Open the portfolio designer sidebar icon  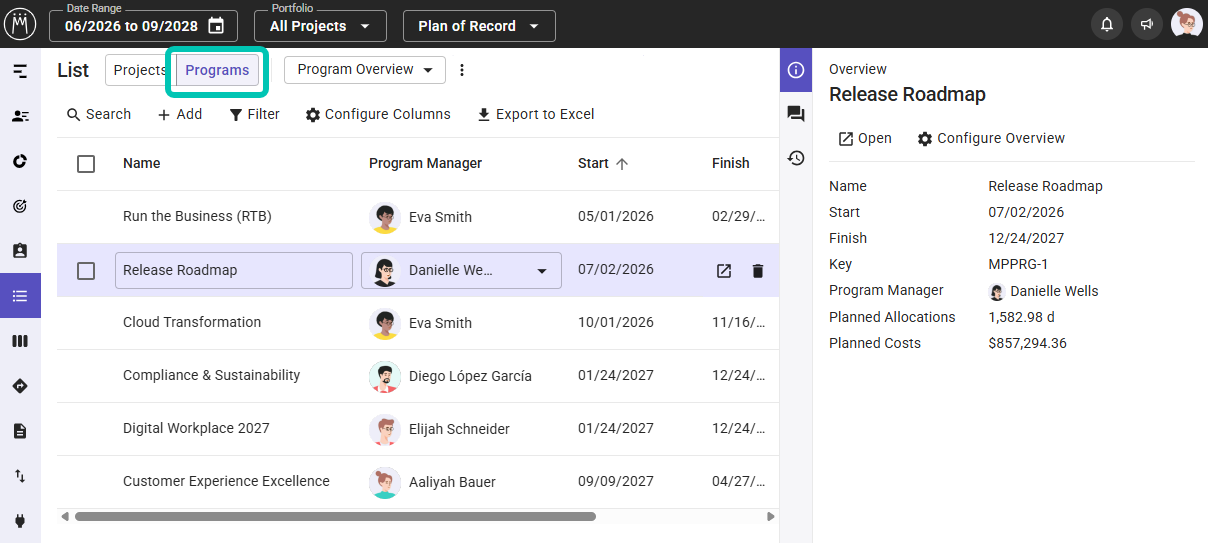20,71
